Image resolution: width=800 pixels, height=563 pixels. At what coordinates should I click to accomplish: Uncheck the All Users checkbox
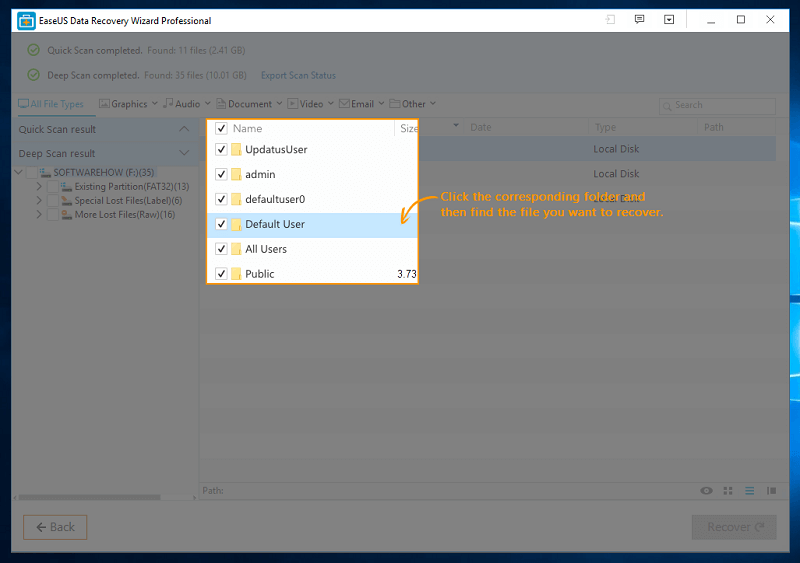pyautogui.click(x=221, y=249)
